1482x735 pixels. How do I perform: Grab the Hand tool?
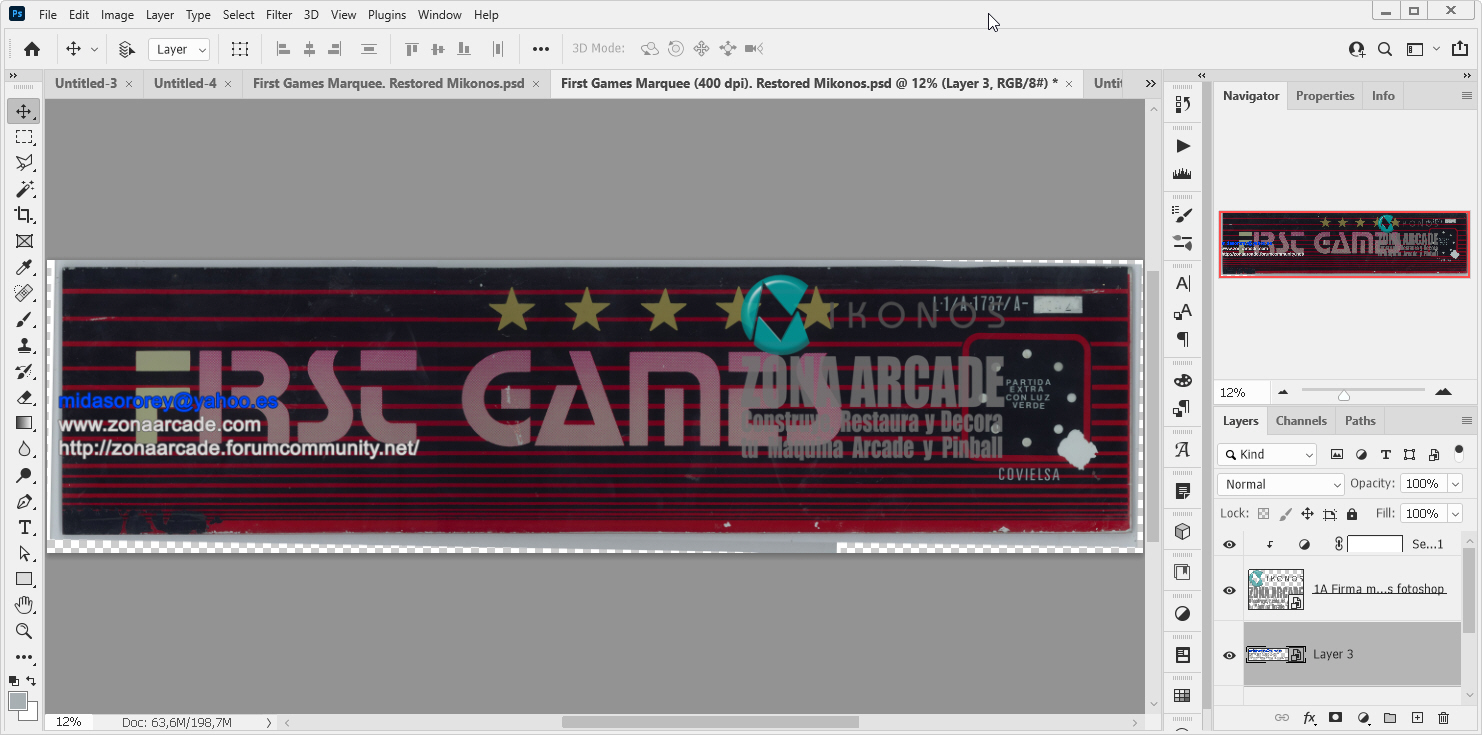[24, 605]
